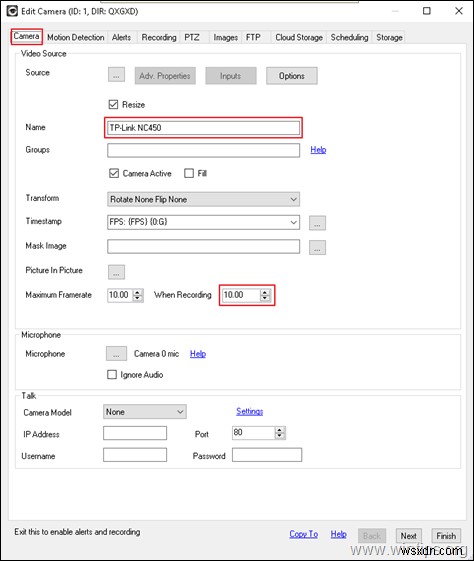Click the Mask Image path field
The width and height of the screenshot is (474, 561).
(203, 247)
